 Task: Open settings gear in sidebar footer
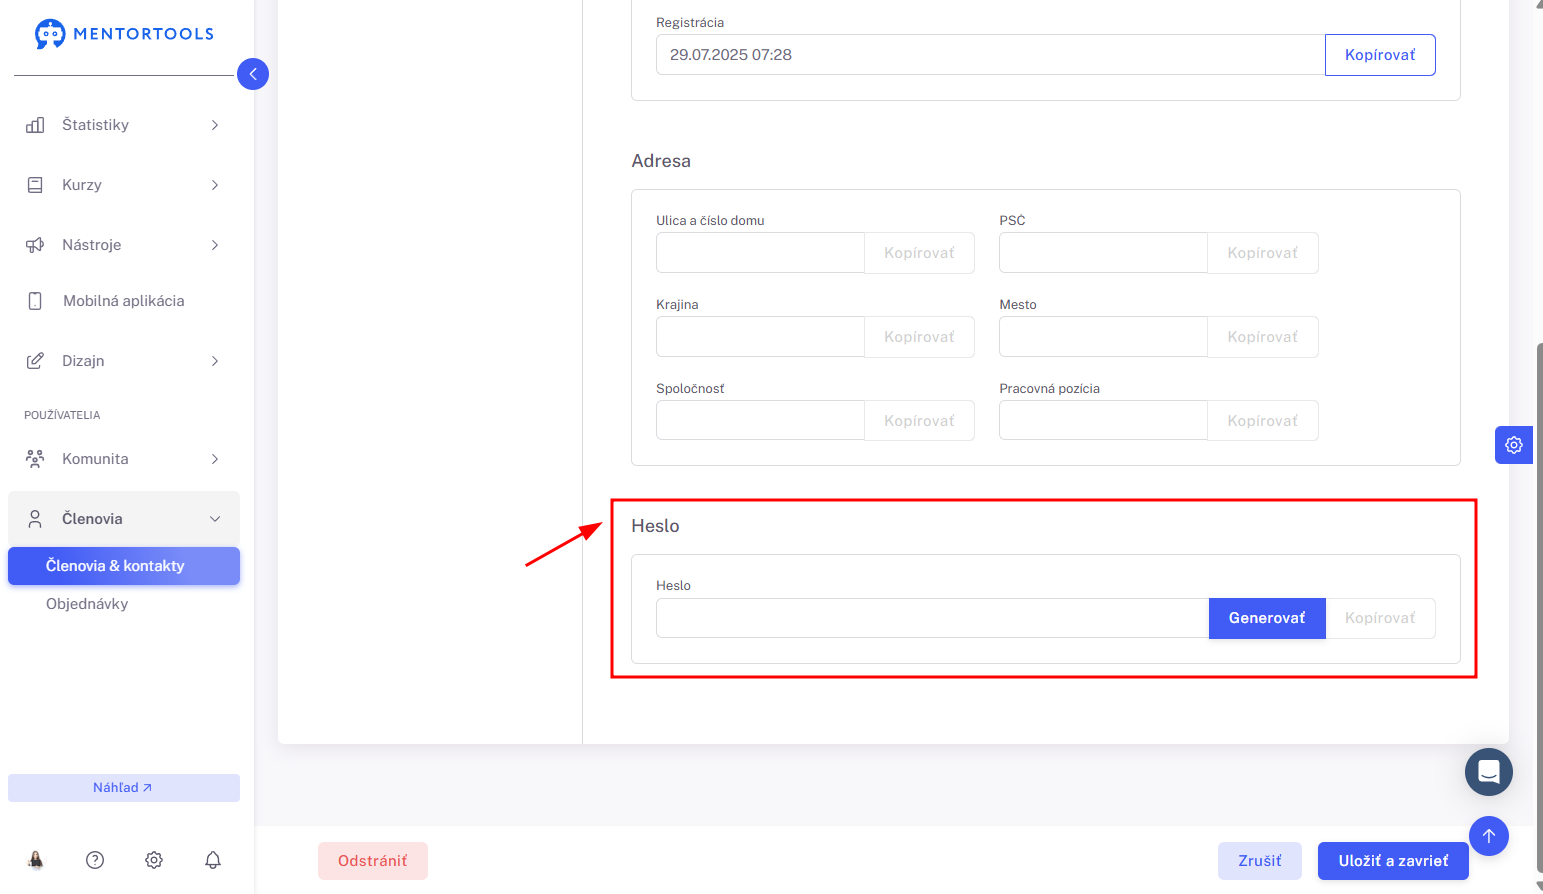[x=154, y=860]
